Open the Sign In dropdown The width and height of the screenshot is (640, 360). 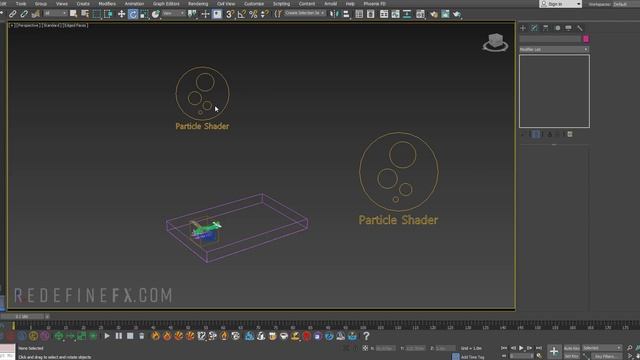(x=560, y=4)
